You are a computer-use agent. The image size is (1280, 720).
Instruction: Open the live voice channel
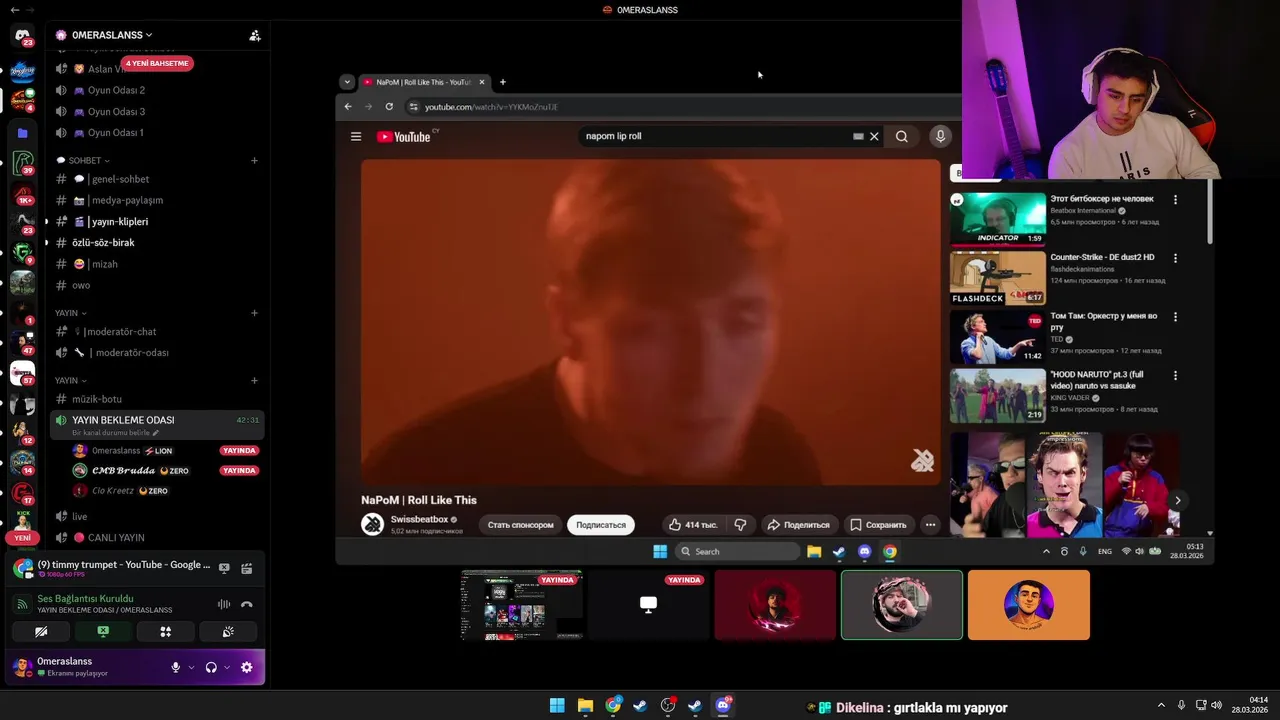157,516
